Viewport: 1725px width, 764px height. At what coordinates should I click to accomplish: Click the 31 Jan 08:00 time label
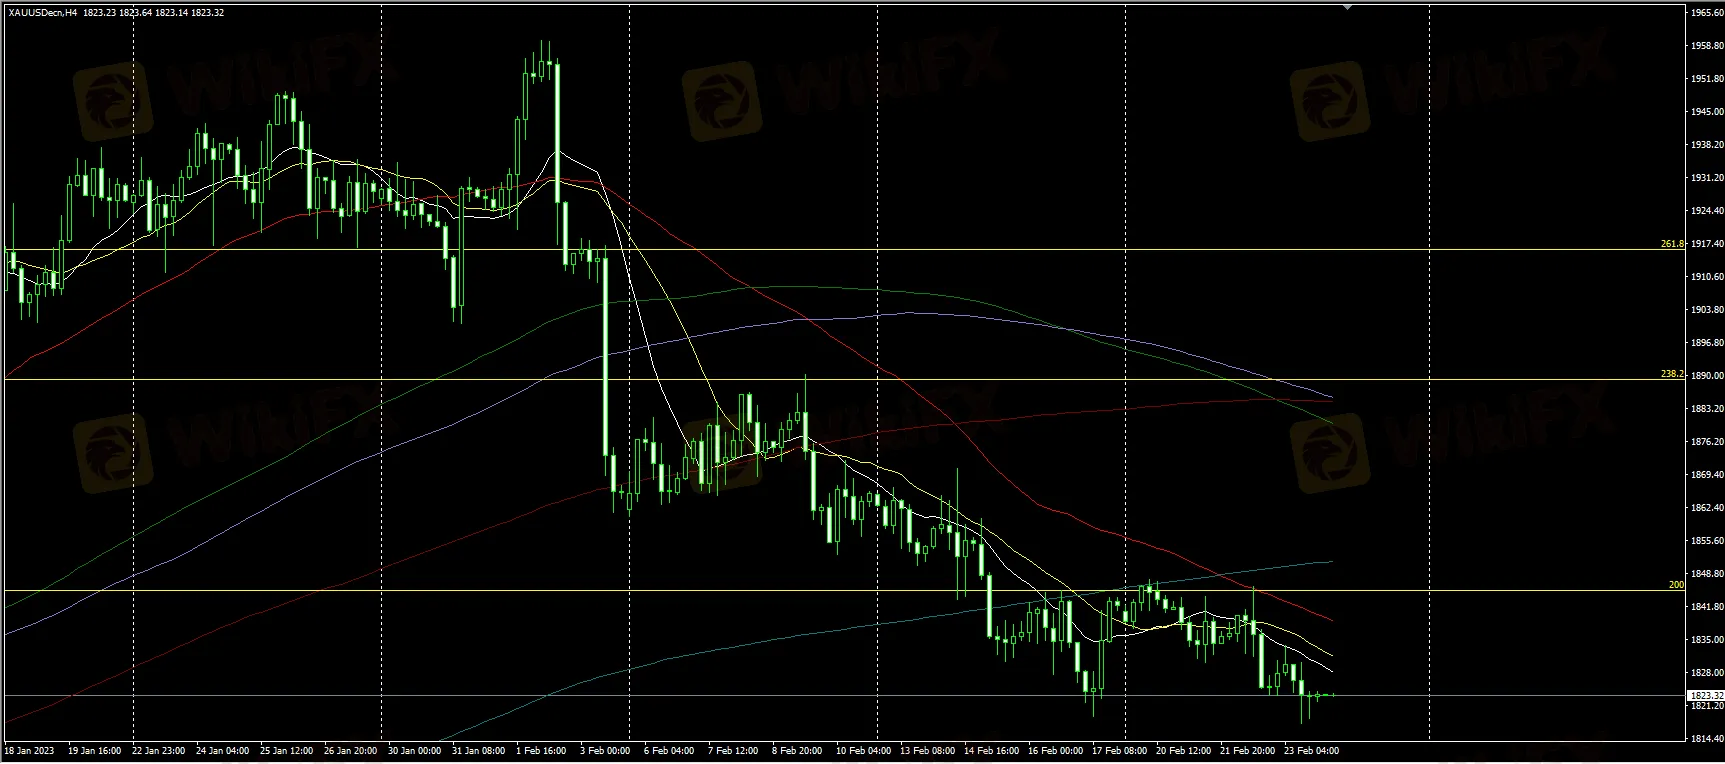tap(478, 750)
